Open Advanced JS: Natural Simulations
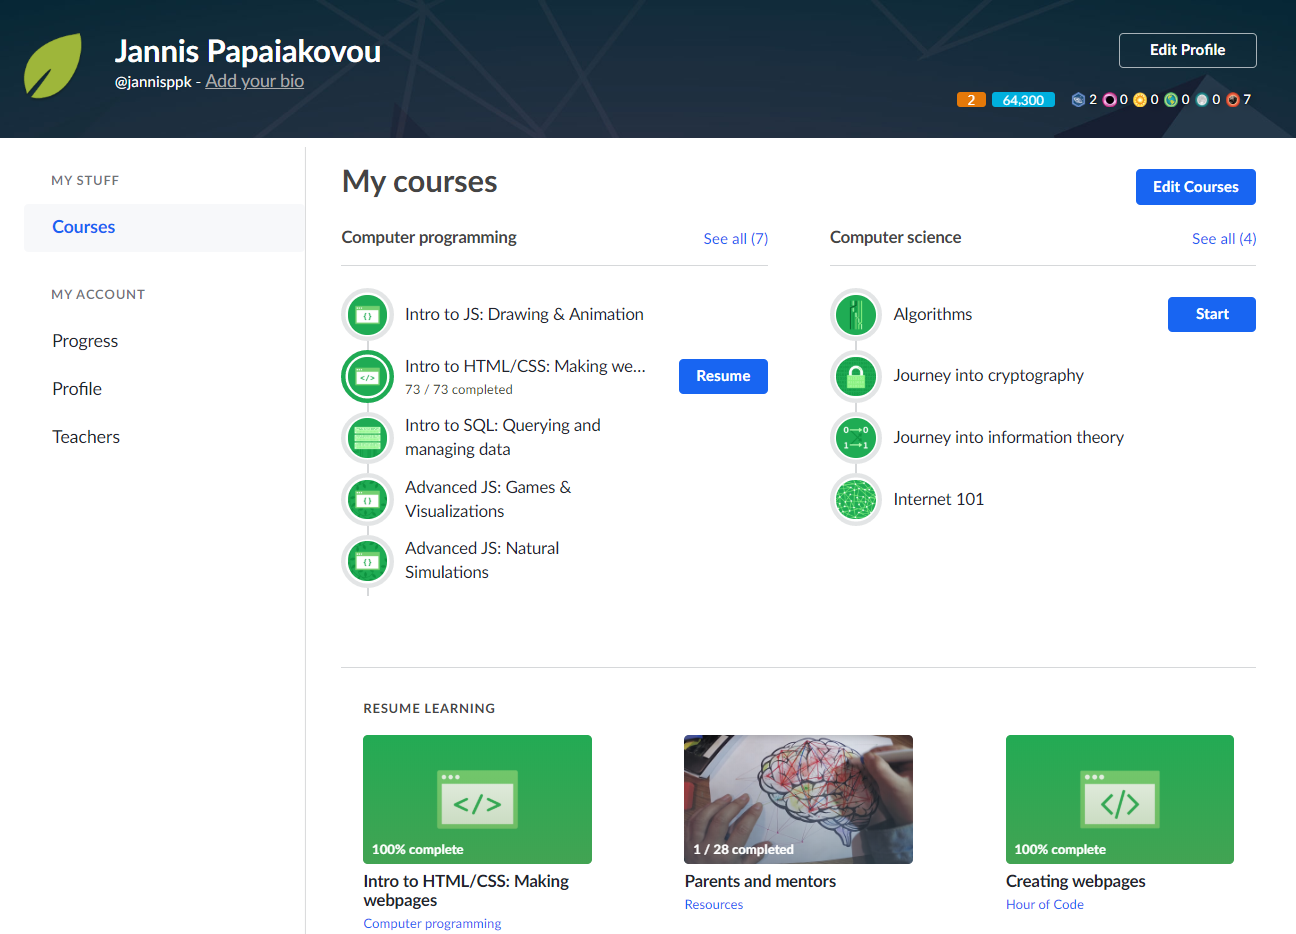1296x934 pixels. pos(482,560)
